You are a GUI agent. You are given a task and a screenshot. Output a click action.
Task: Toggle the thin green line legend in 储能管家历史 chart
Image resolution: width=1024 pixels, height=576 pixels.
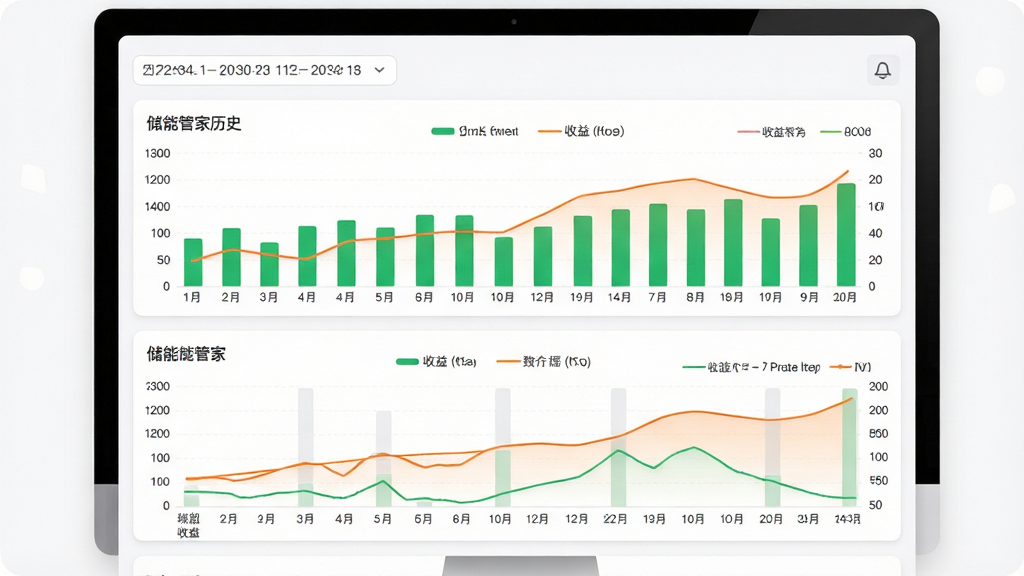846,132
